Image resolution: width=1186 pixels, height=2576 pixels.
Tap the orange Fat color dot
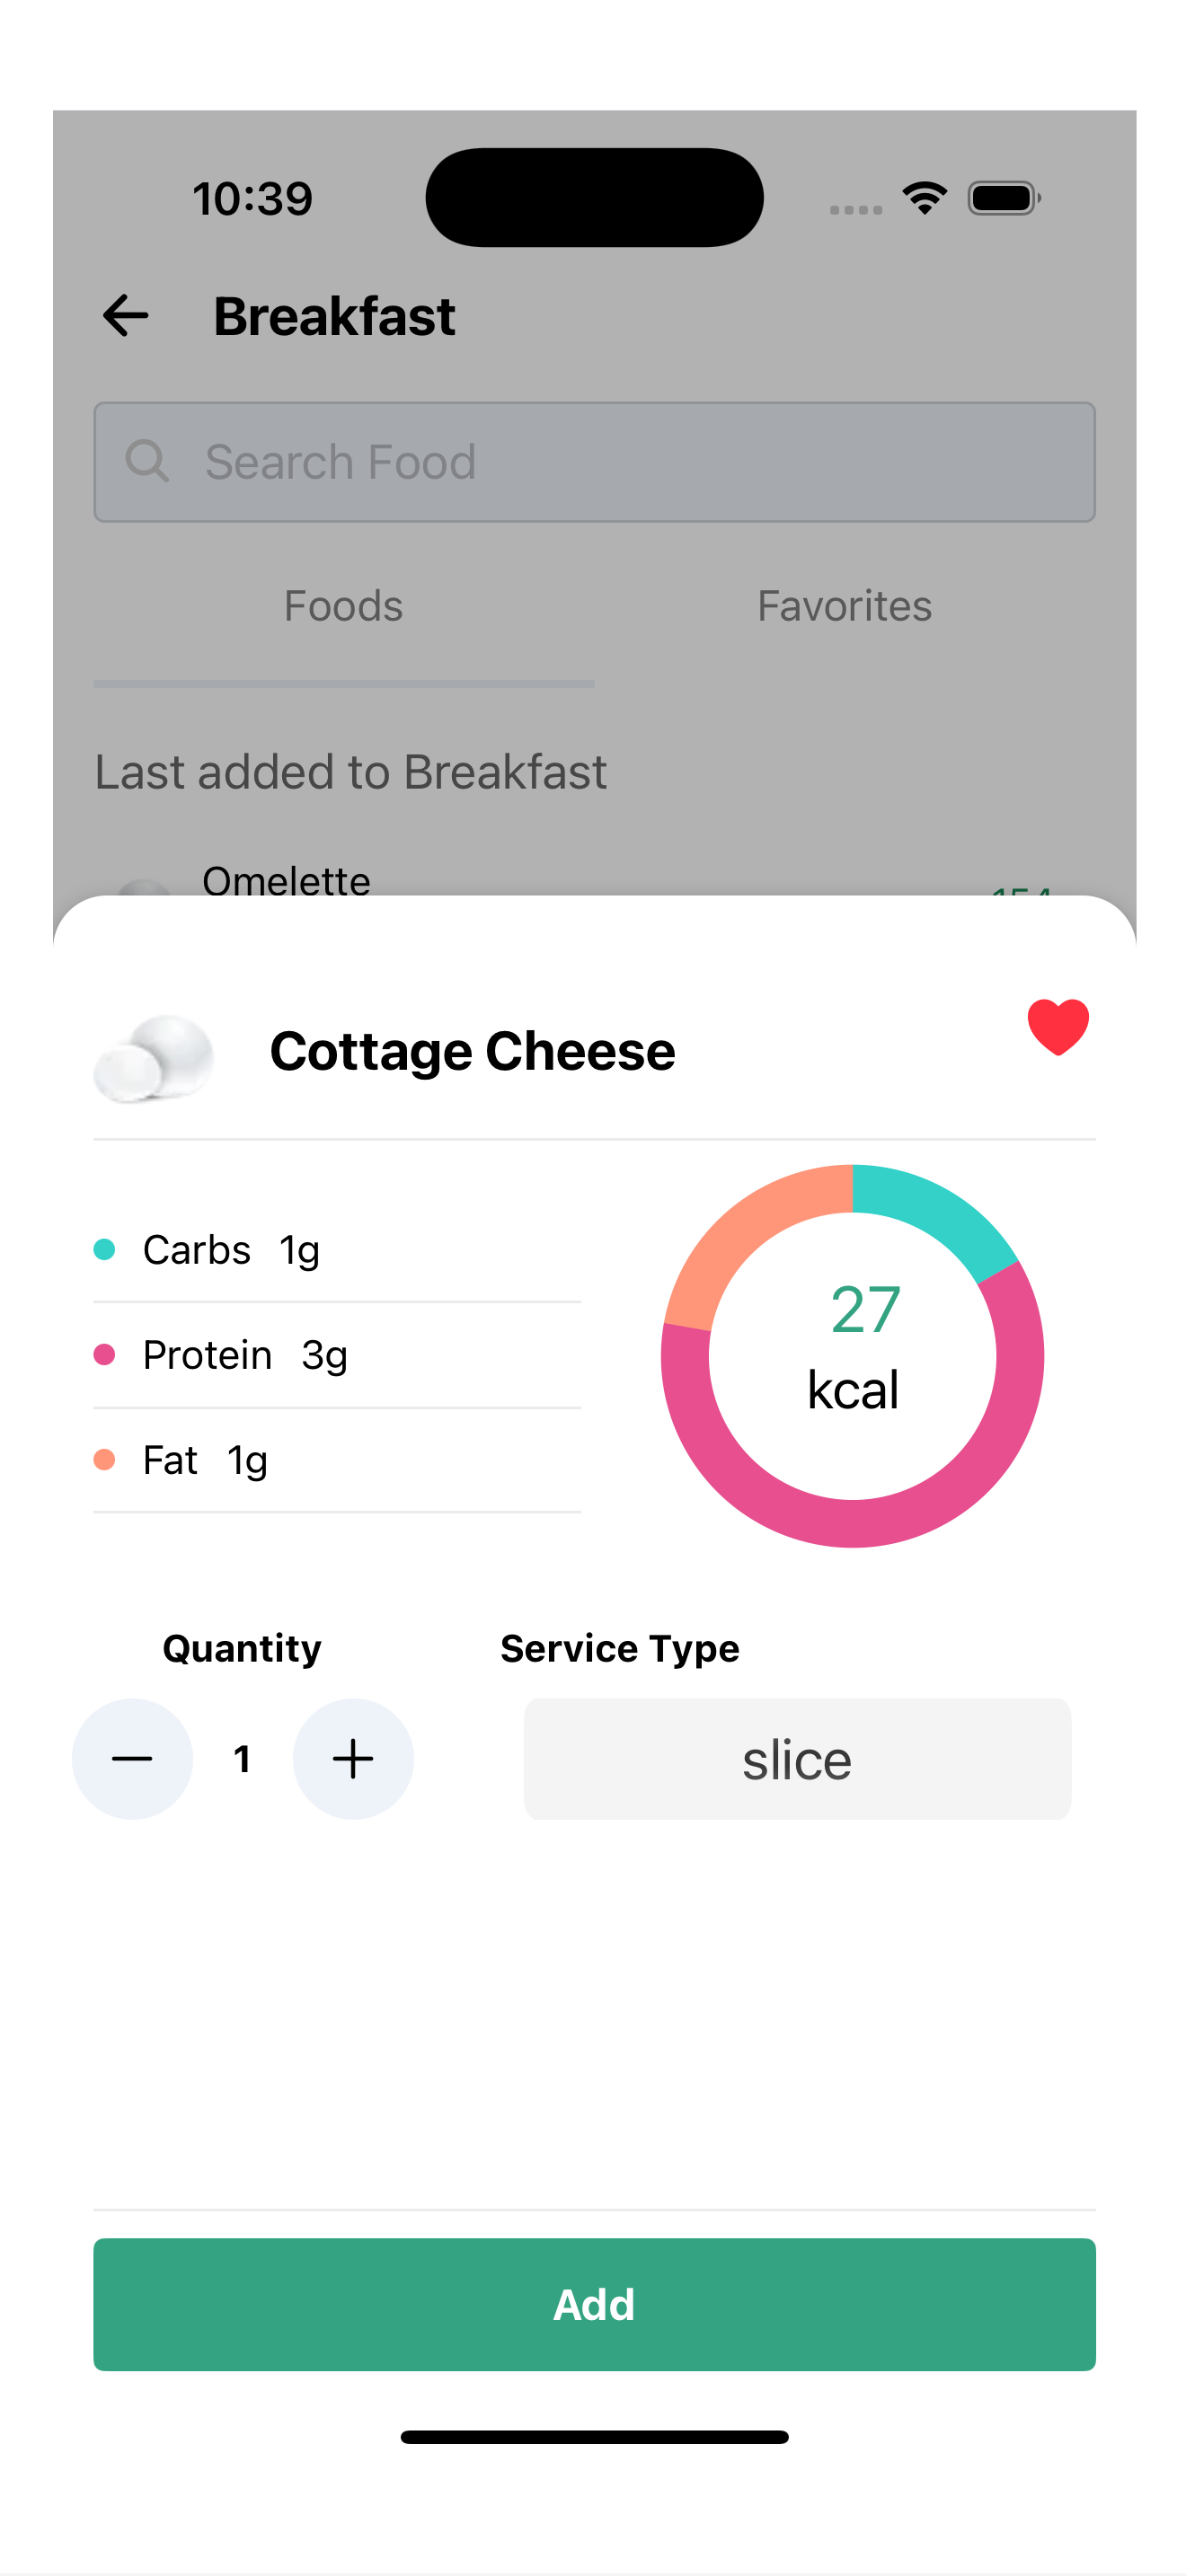point(104,1459)
